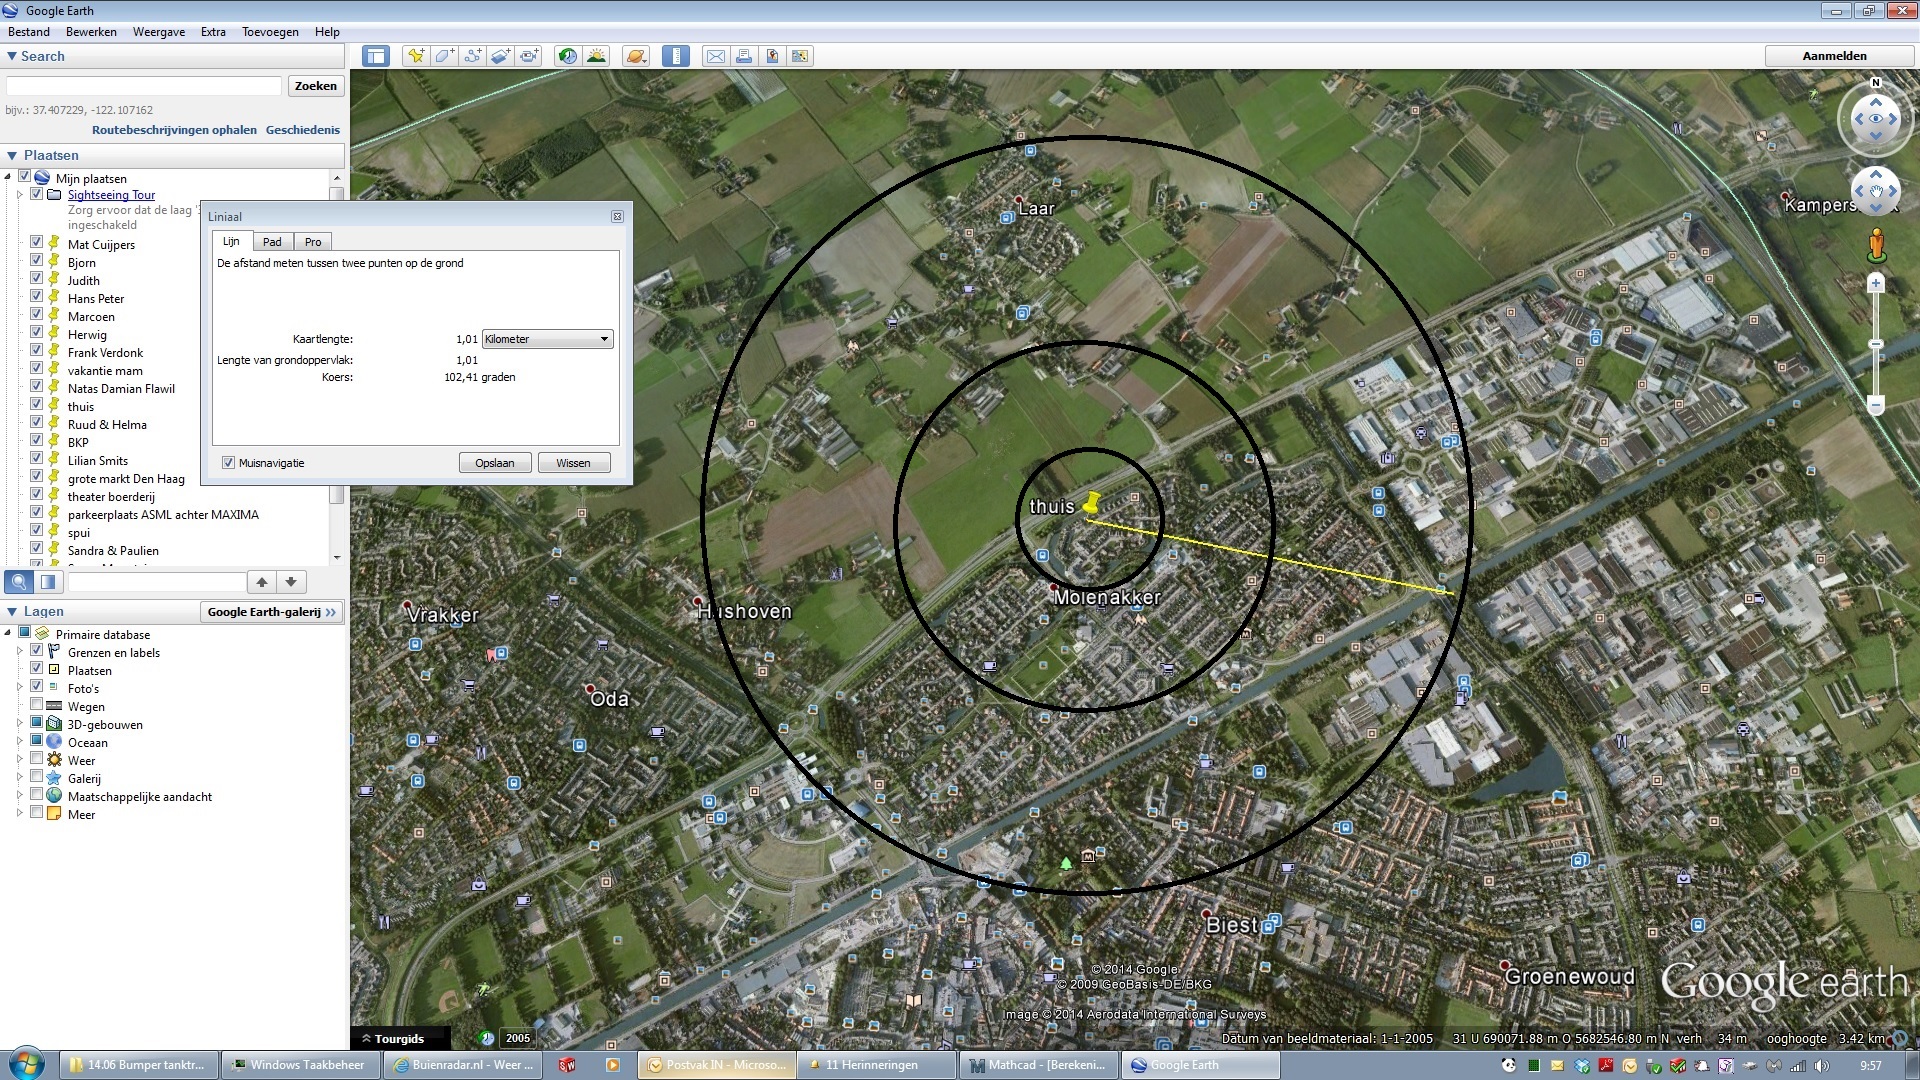The height and width of the screenshot is (1080, 1920).
Task: Open the Geschiedenis link
Action: pos(302,130)
